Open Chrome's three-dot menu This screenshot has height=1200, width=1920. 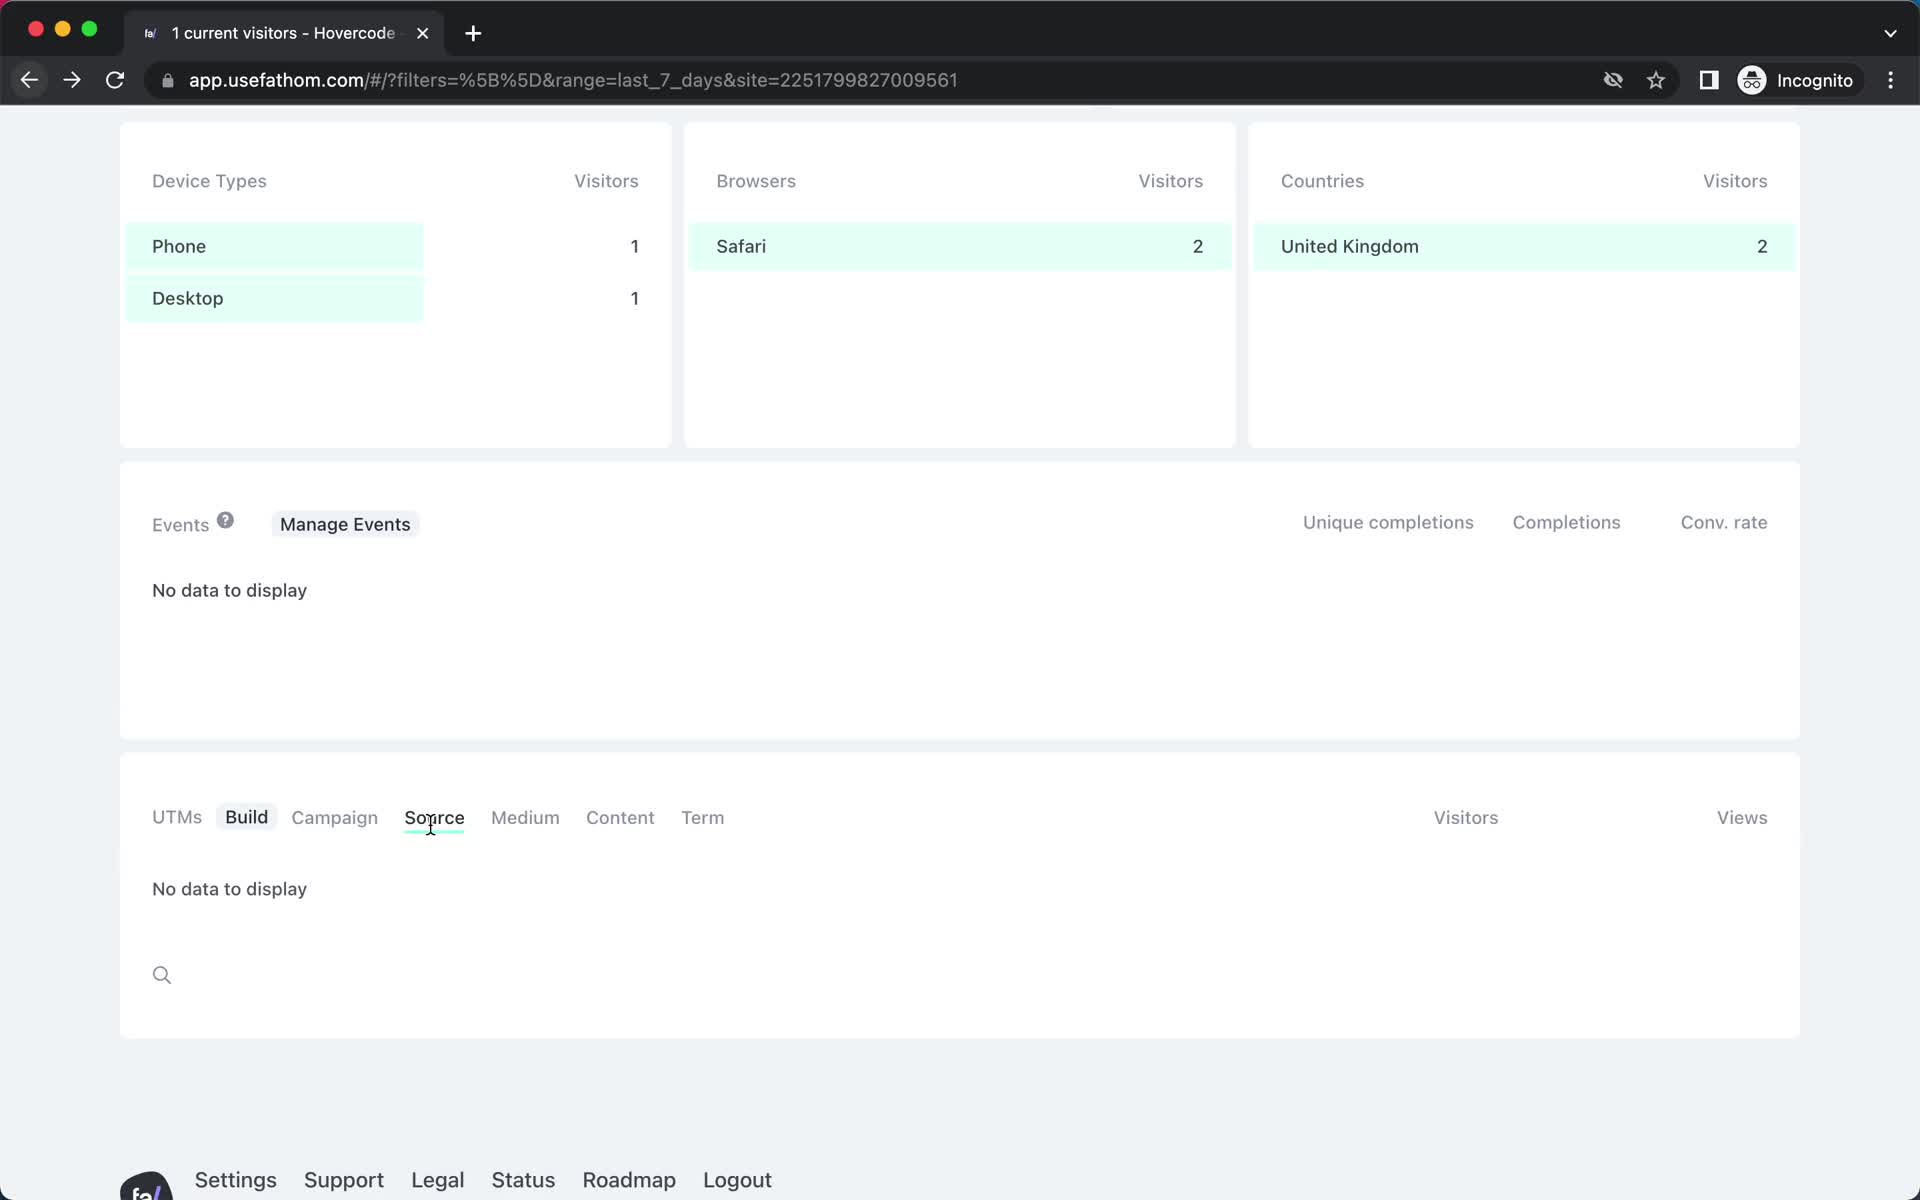click(x=1890, y=80)
